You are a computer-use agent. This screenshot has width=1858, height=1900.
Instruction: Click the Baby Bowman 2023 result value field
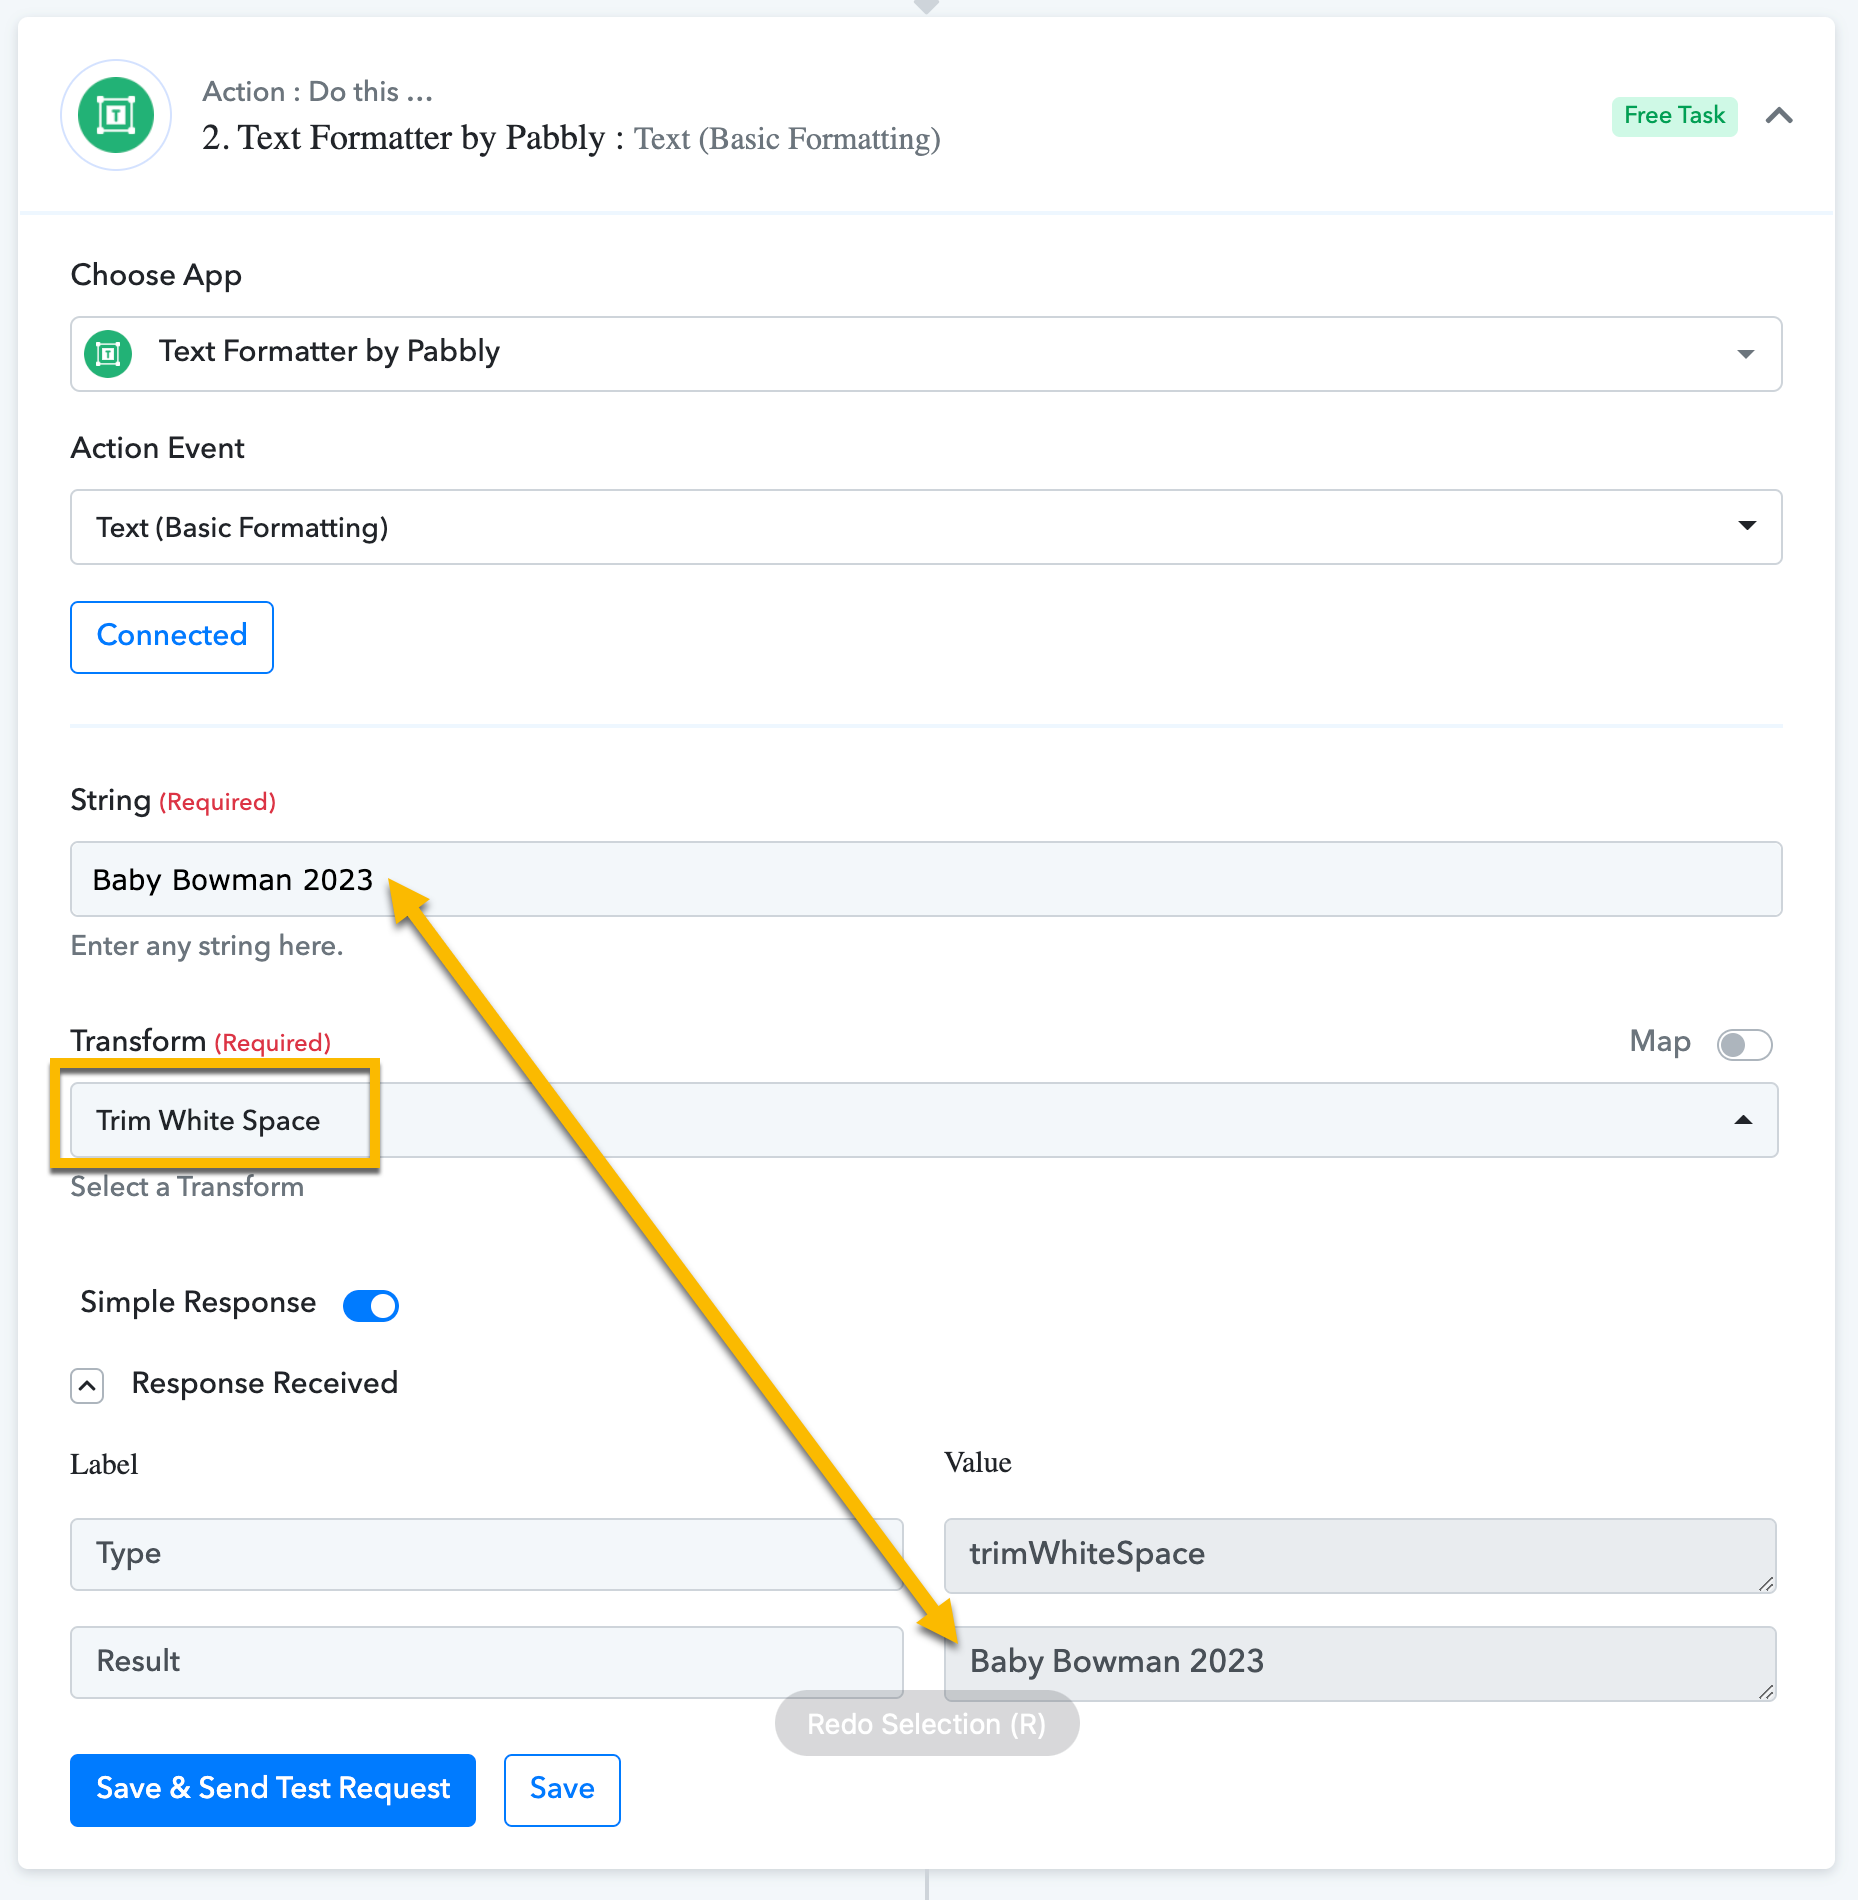[x=1360, y=1663]
